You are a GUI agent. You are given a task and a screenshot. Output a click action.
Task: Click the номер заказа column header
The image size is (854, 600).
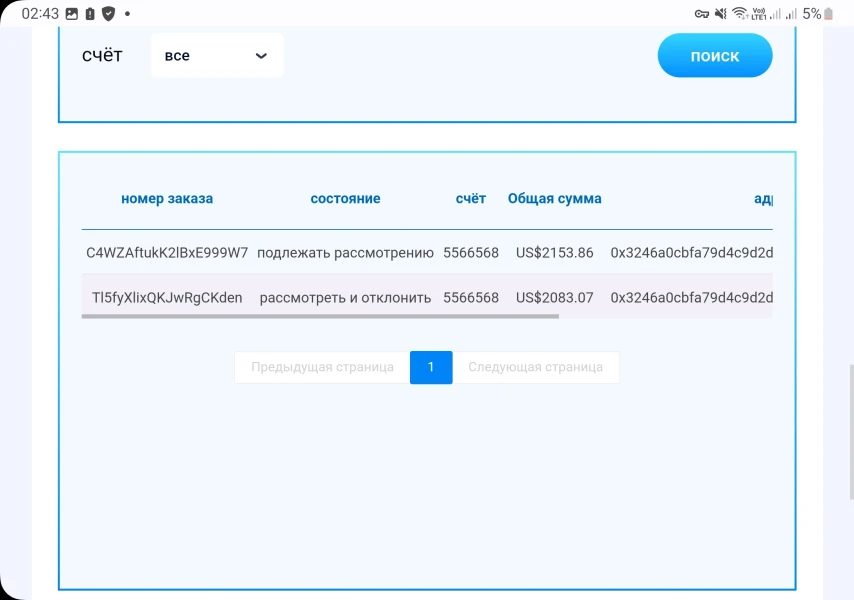click(167, 199)
